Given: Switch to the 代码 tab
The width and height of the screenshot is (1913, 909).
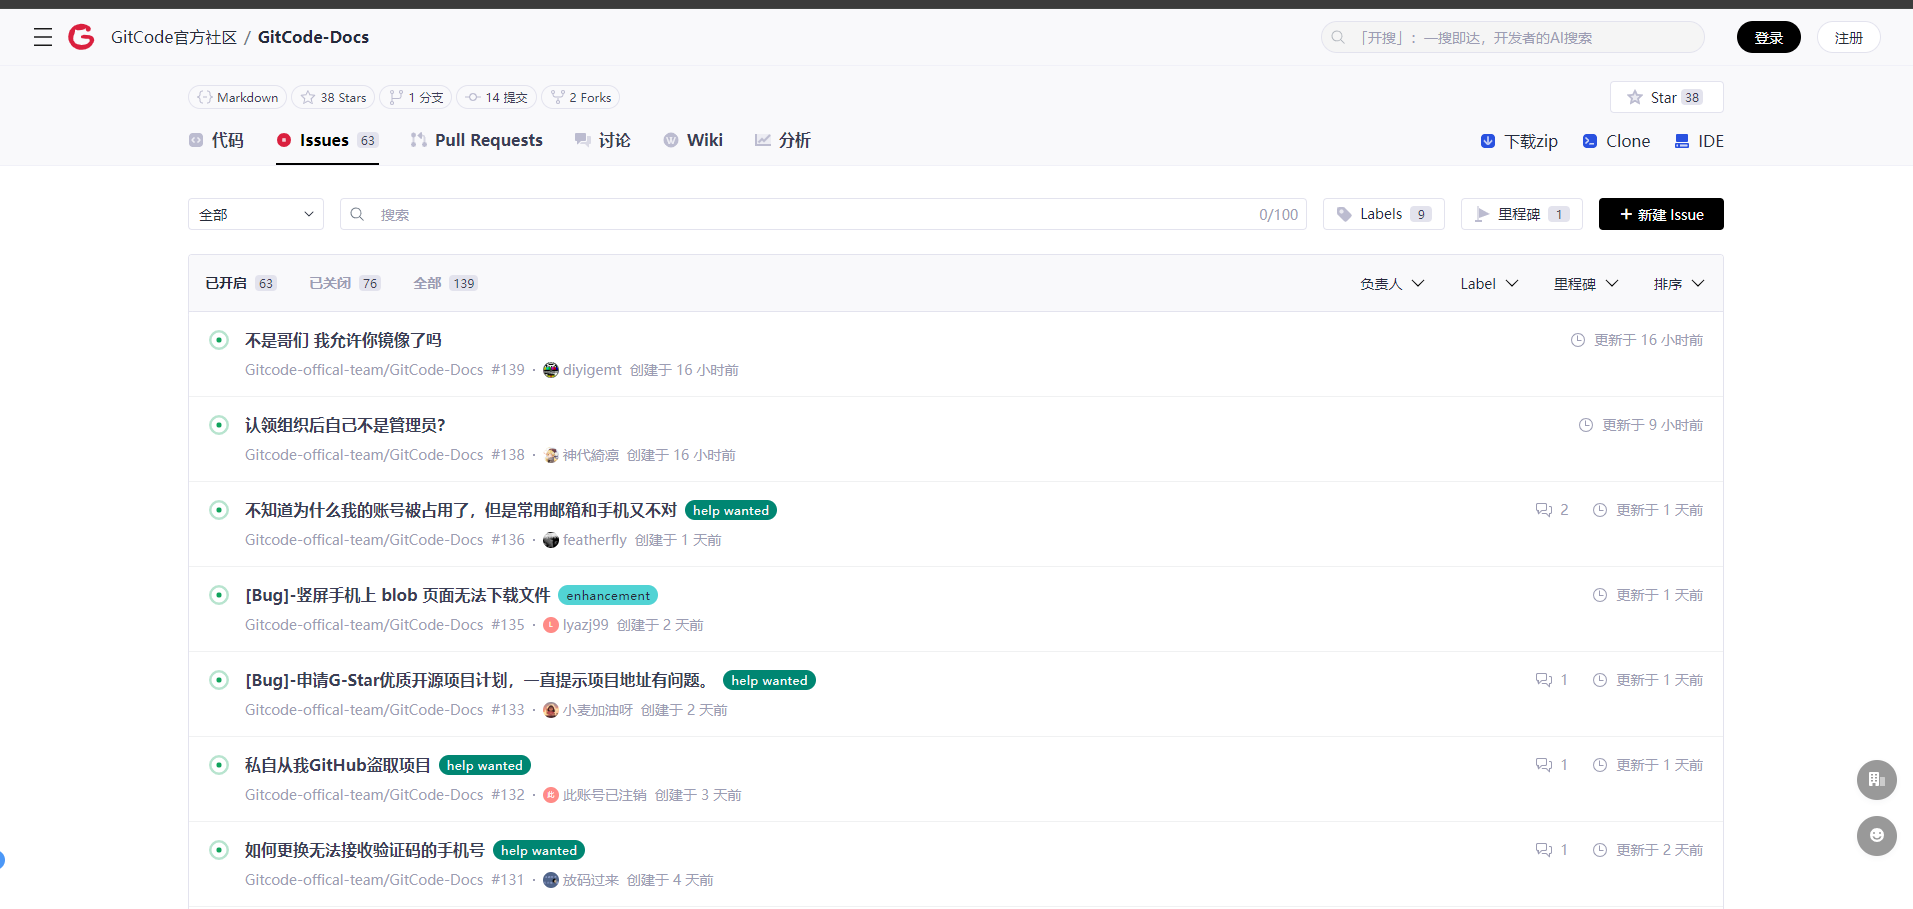Looking at the screenshot, I should pyautogui.click(x=216, y=140).
